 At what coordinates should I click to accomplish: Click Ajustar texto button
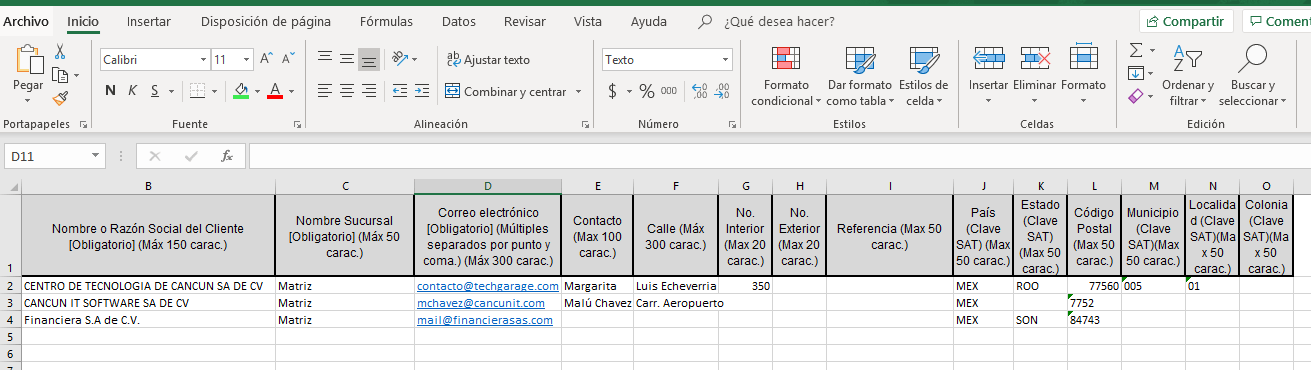coord(488,60)
